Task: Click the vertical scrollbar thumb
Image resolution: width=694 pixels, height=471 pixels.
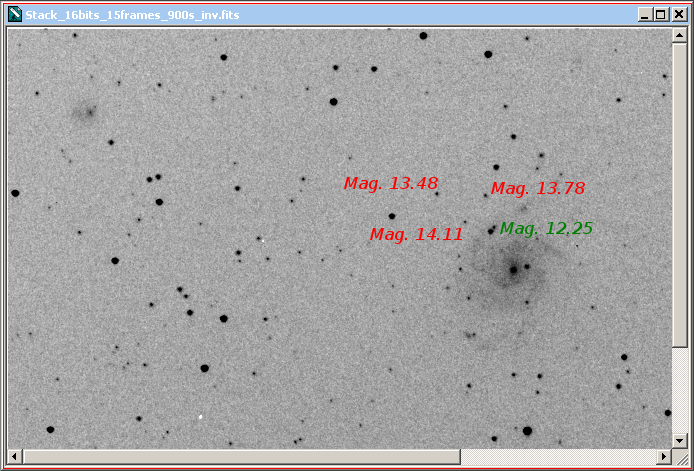Action: click(679, 195)
